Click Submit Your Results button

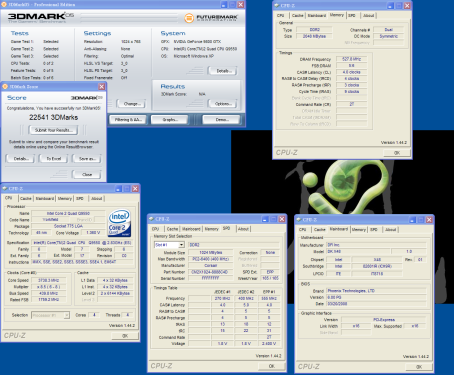(x=53, y=130)
